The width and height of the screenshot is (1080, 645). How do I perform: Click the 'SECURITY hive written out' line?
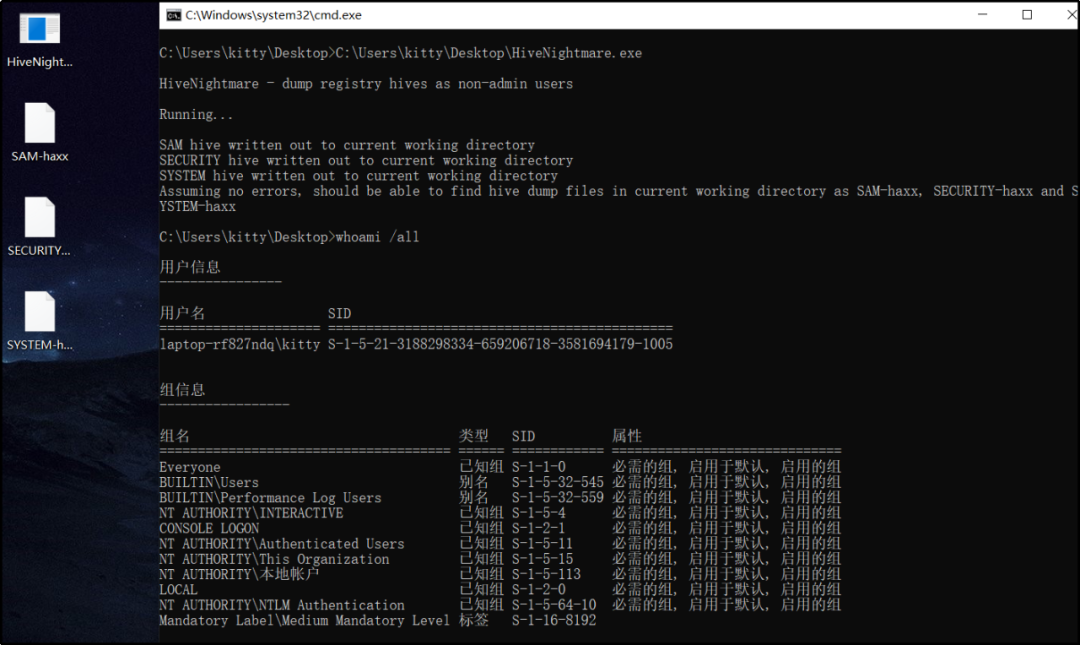coord(366,161)
